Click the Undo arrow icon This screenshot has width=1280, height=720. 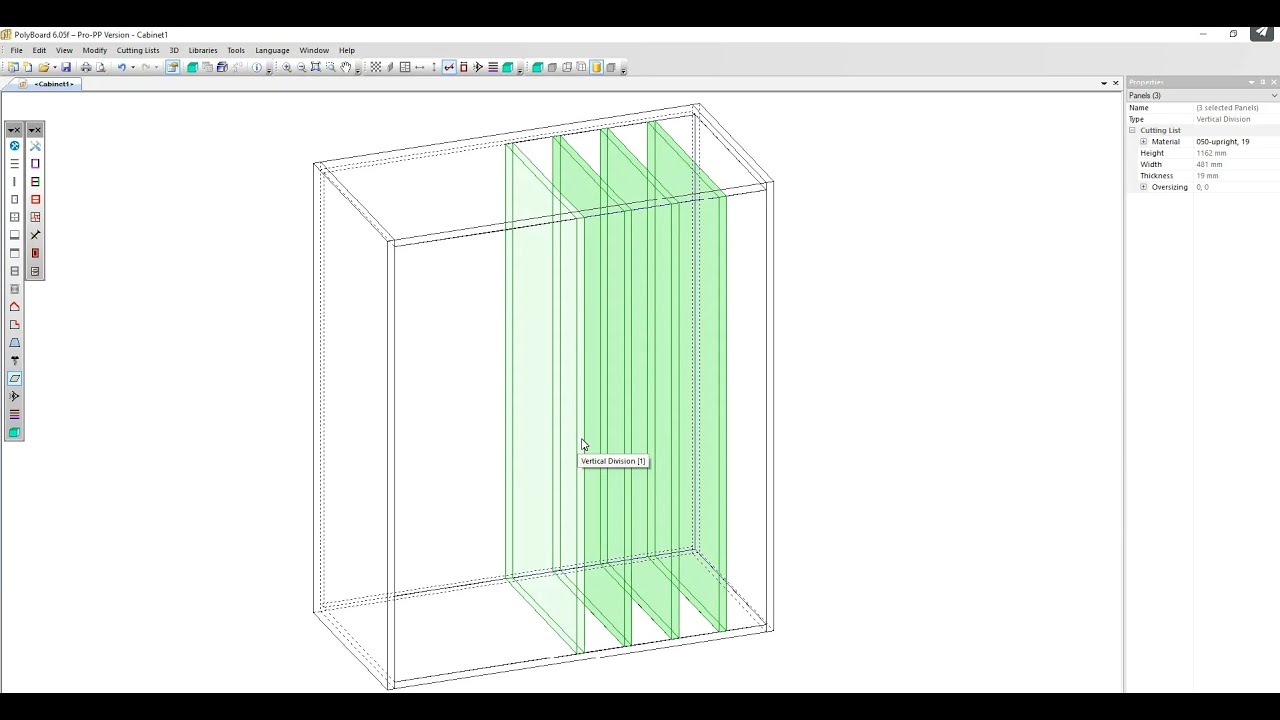121,67
